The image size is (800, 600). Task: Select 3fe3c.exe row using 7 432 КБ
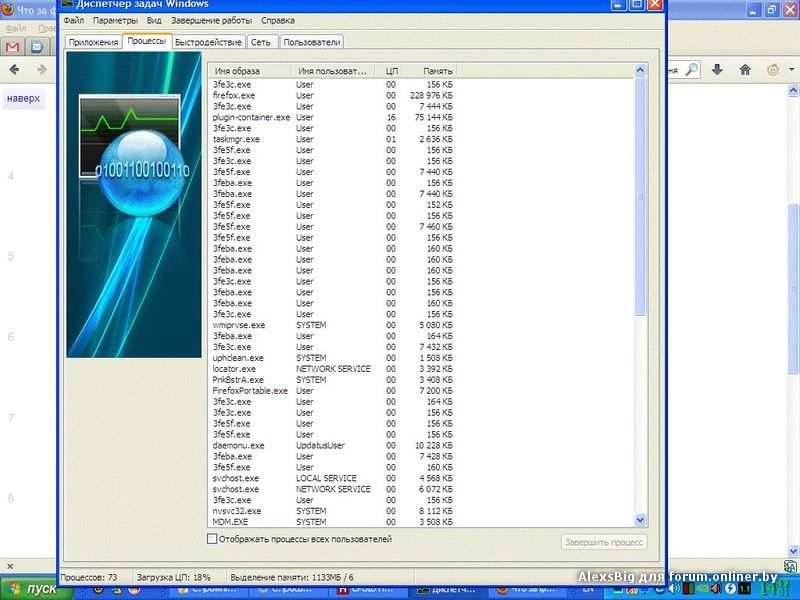pos(333,347)
